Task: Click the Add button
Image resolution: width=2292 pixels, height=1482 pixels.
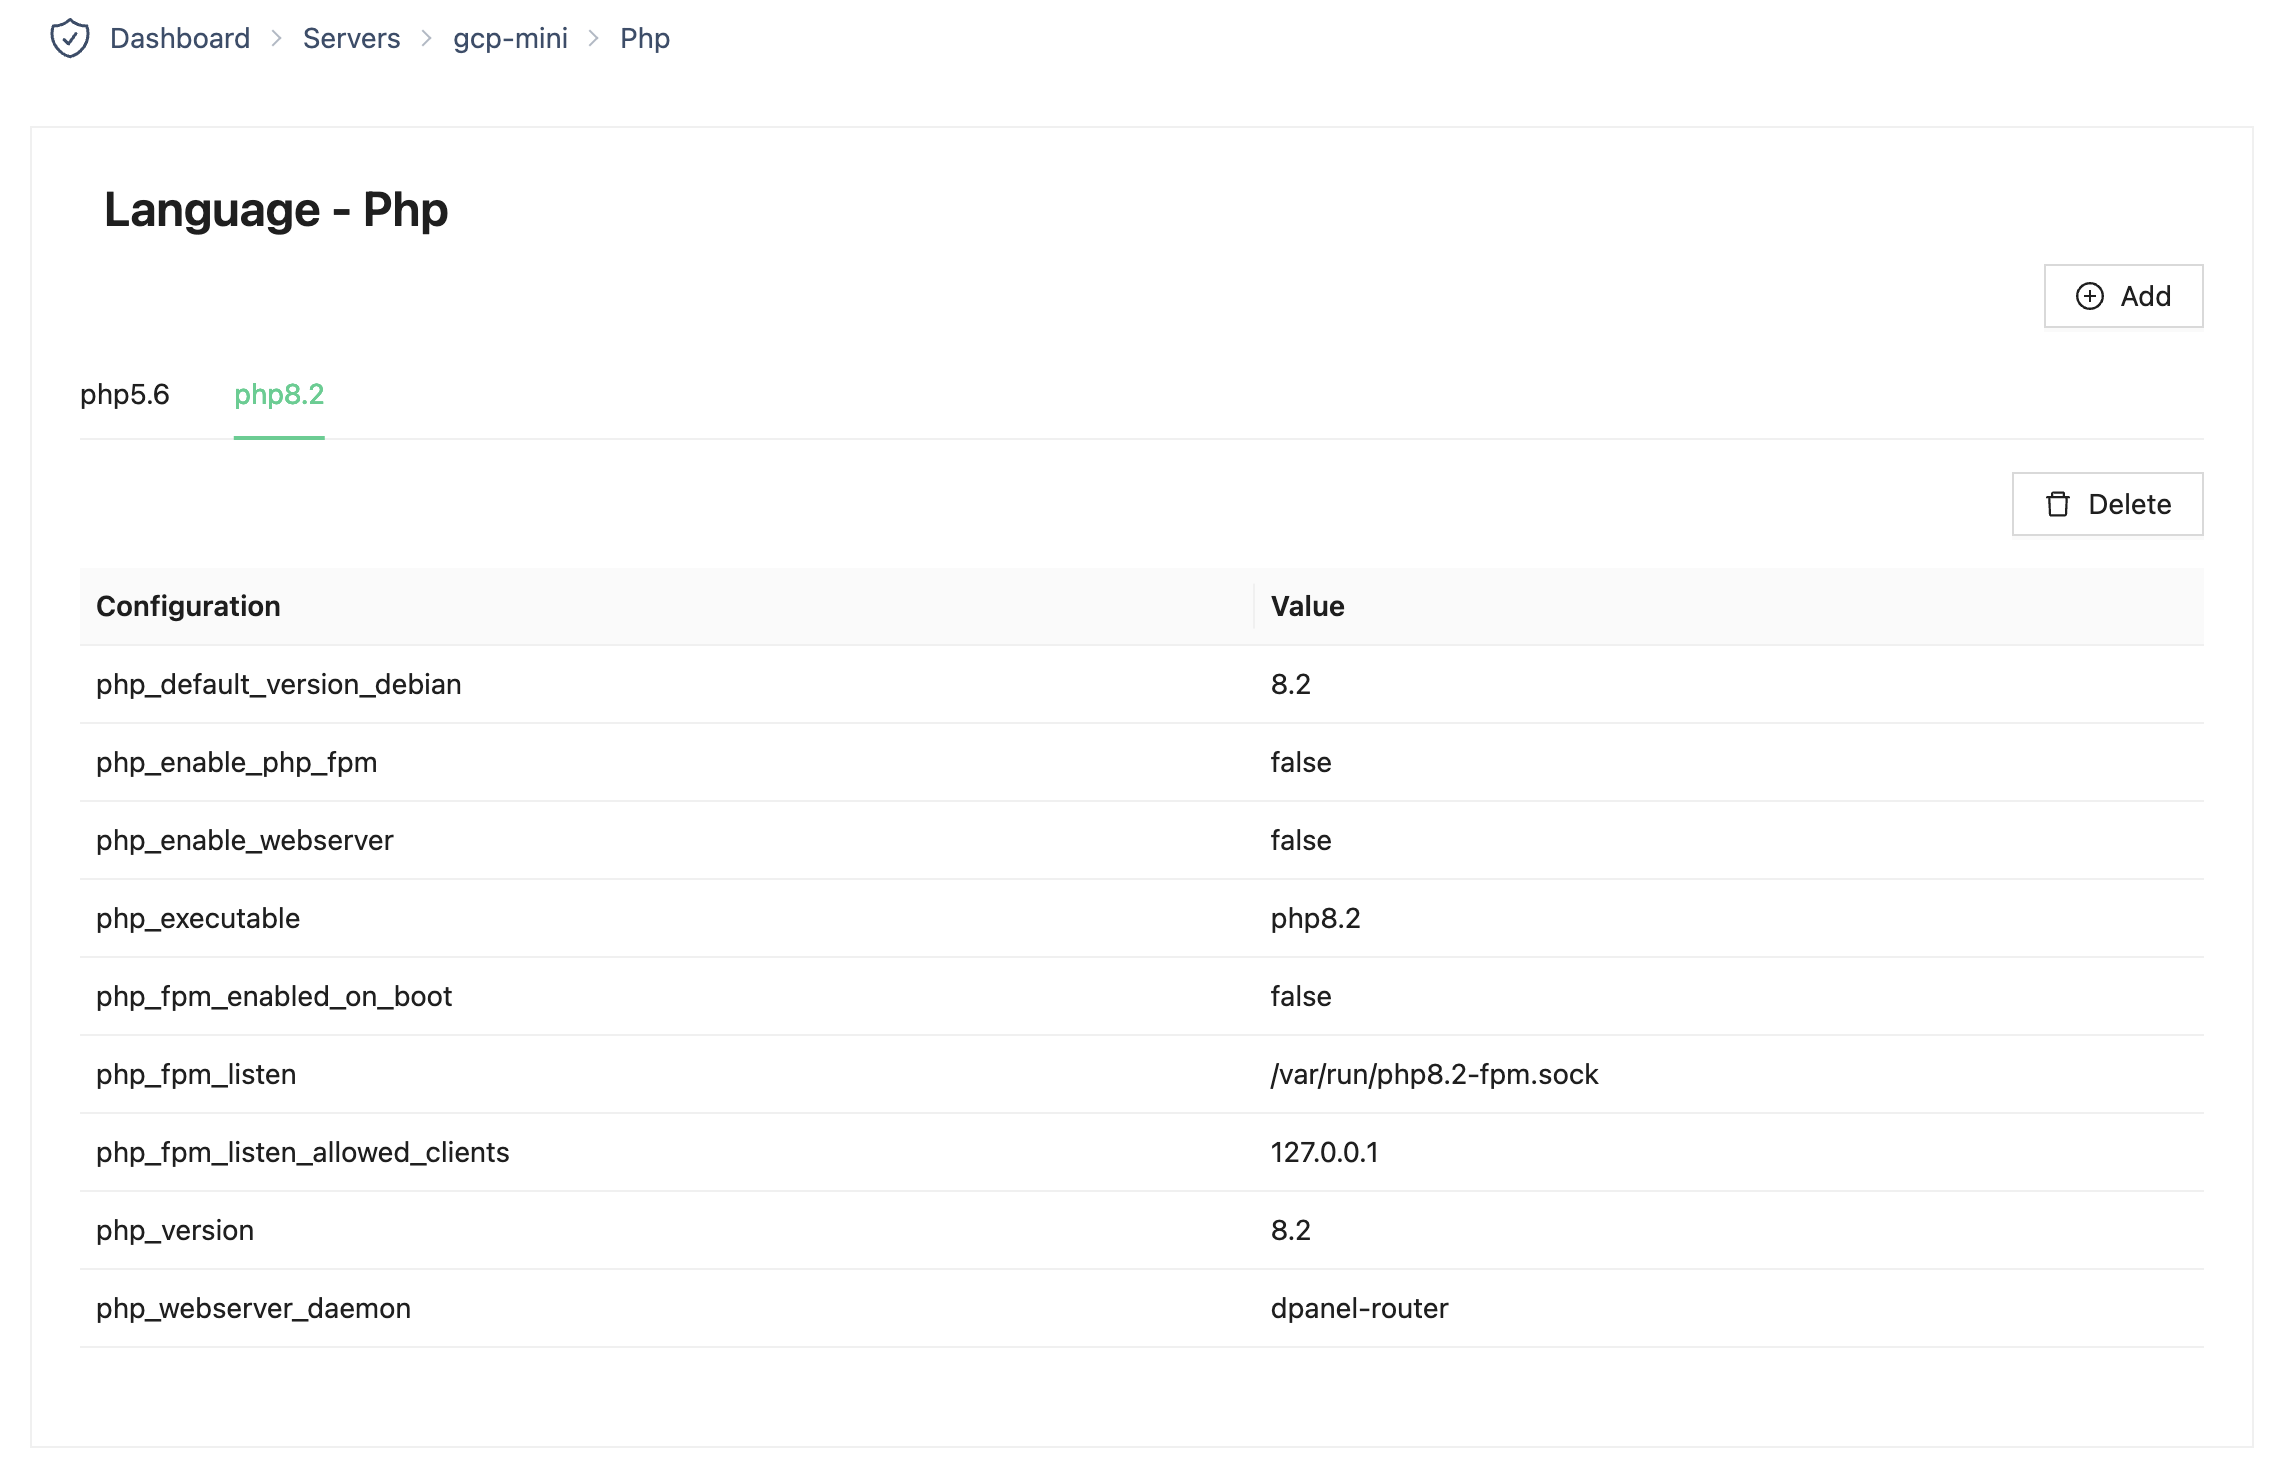Action: click(x=2123, y=296)
